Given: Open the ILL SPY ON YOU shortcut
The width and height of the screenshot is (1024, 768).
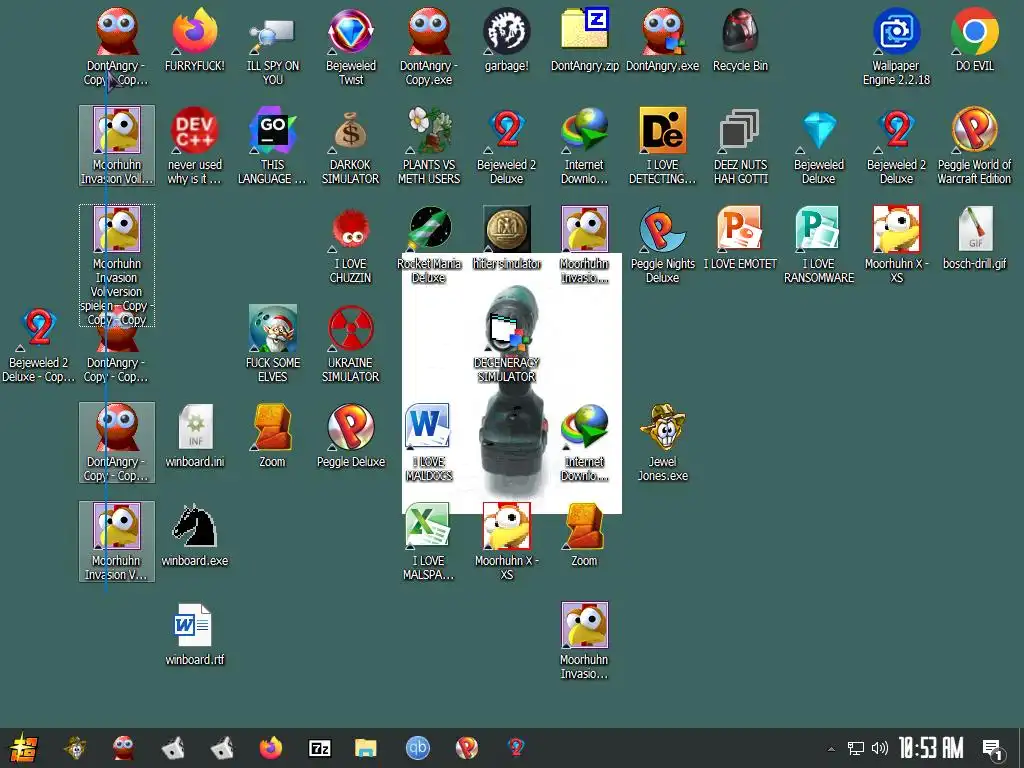Looking at the screenshot, I should tap(273, 47).
